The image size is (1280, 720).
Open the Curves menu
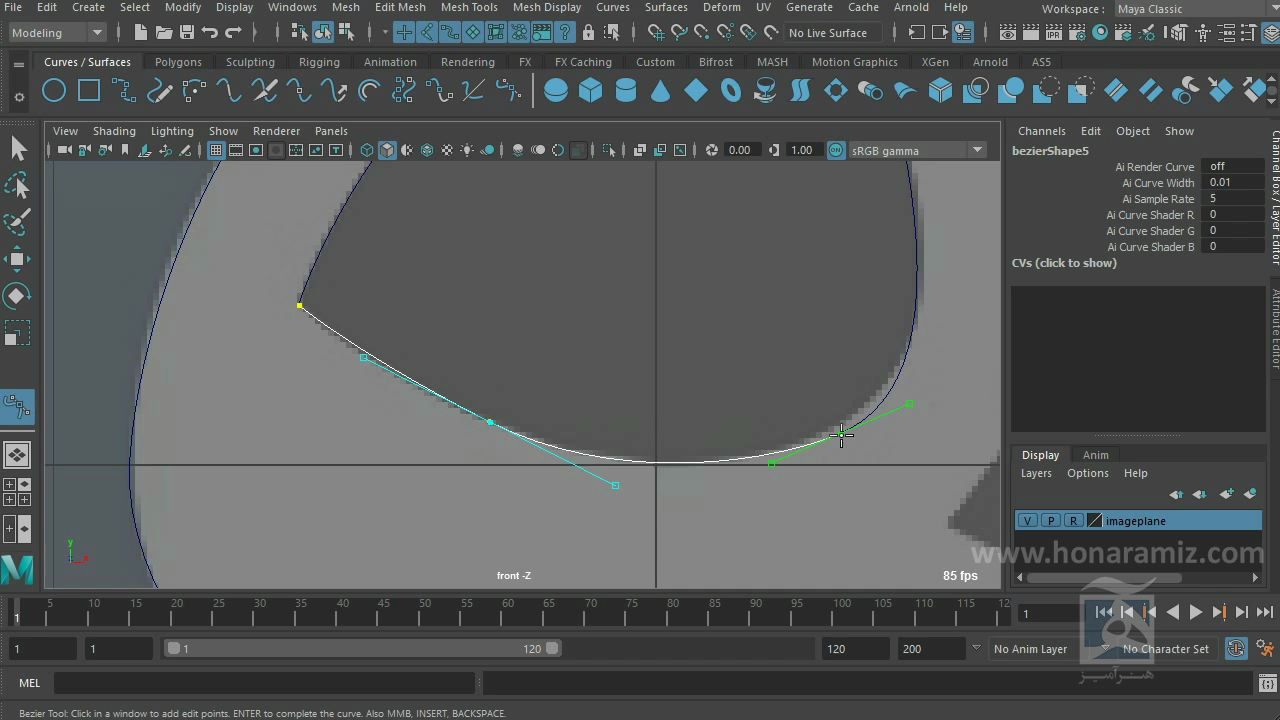tap(613, 7)
